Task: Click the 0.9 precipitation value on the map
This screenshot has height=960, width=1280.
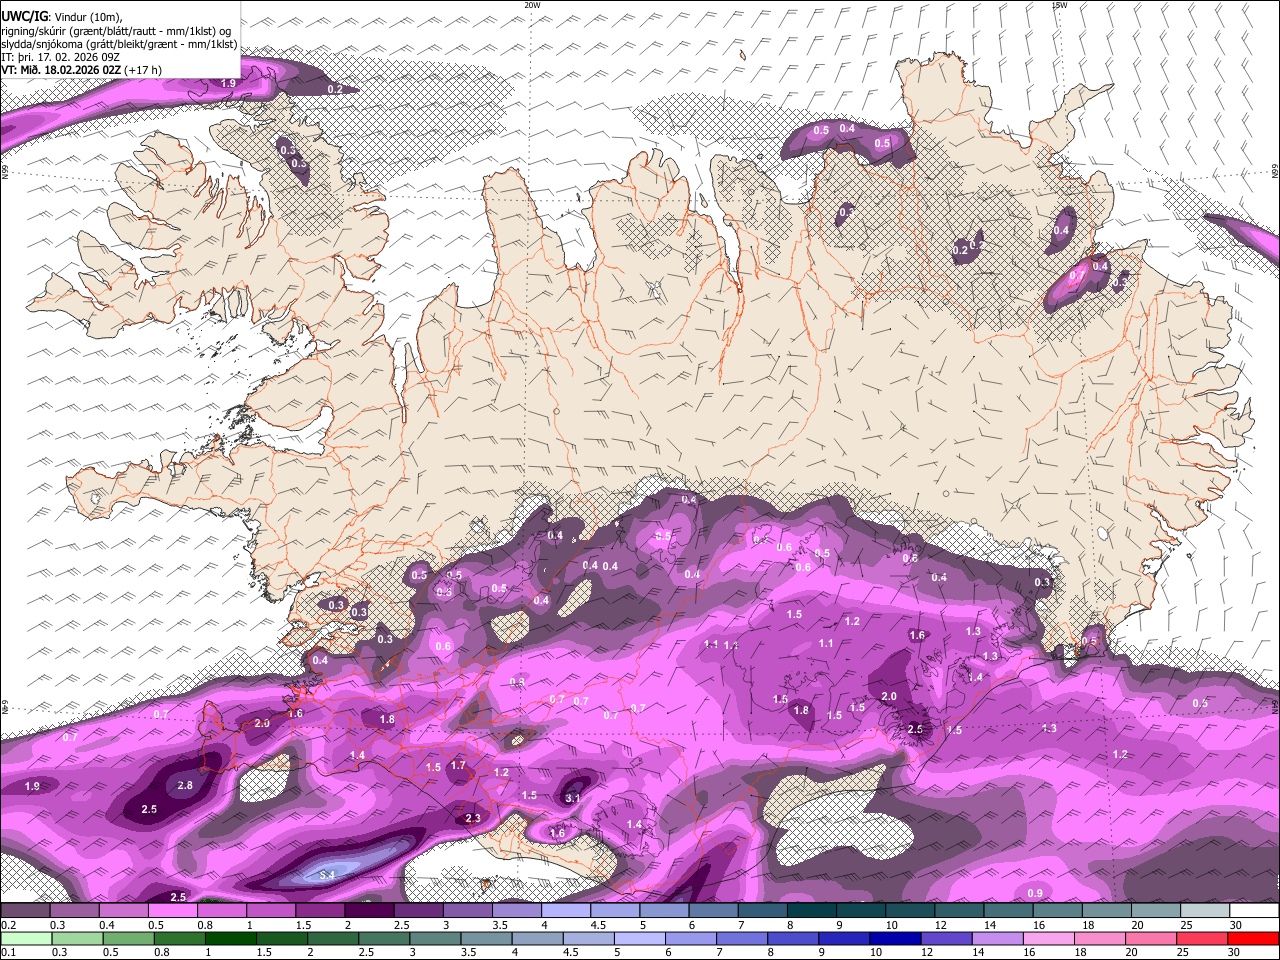Action: (x=1035, y=894)
